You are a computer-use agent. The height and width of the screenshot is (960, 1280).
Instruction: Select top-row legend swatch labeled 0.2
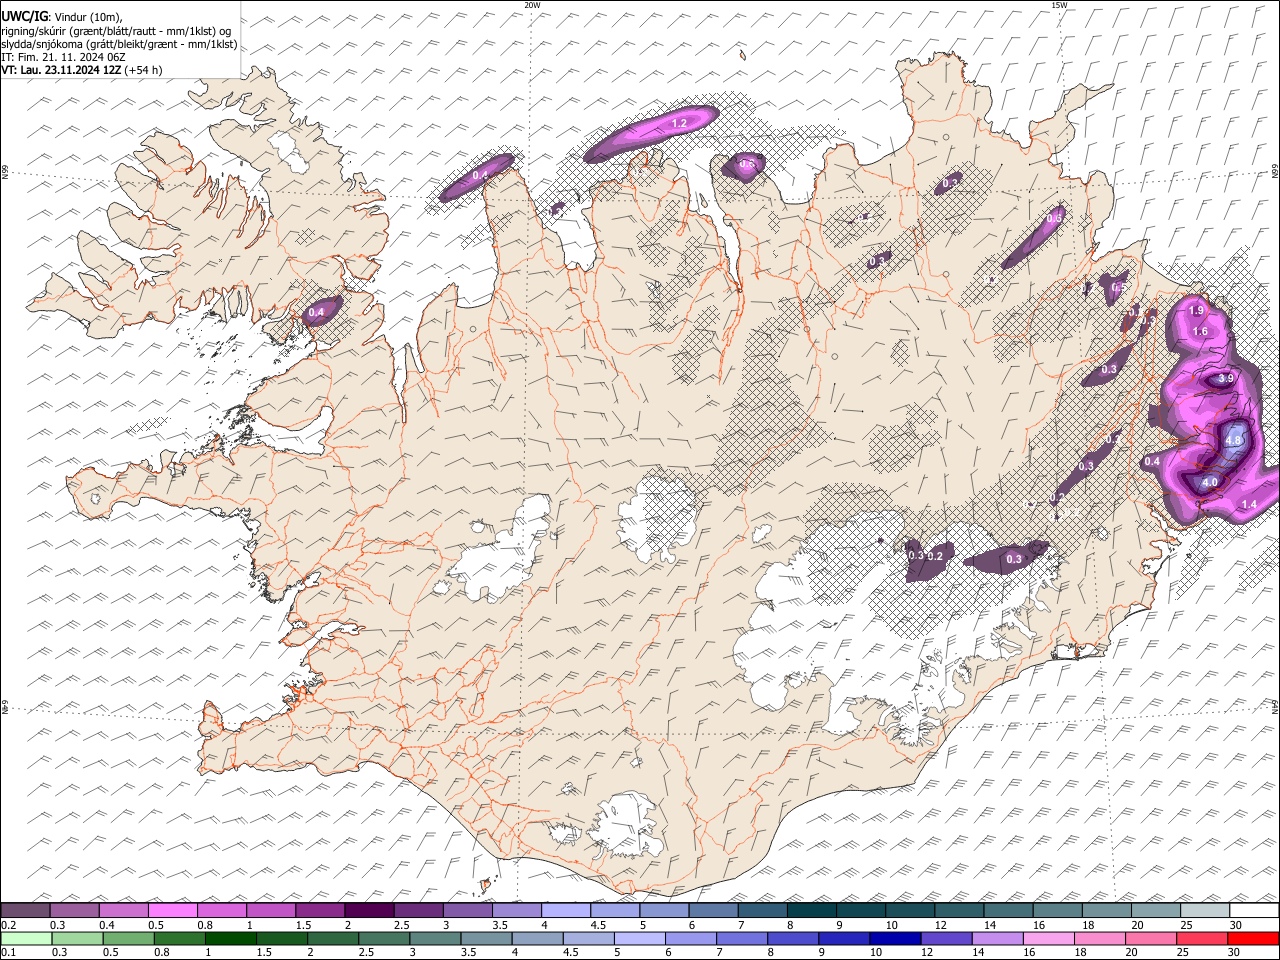(26, 911)
